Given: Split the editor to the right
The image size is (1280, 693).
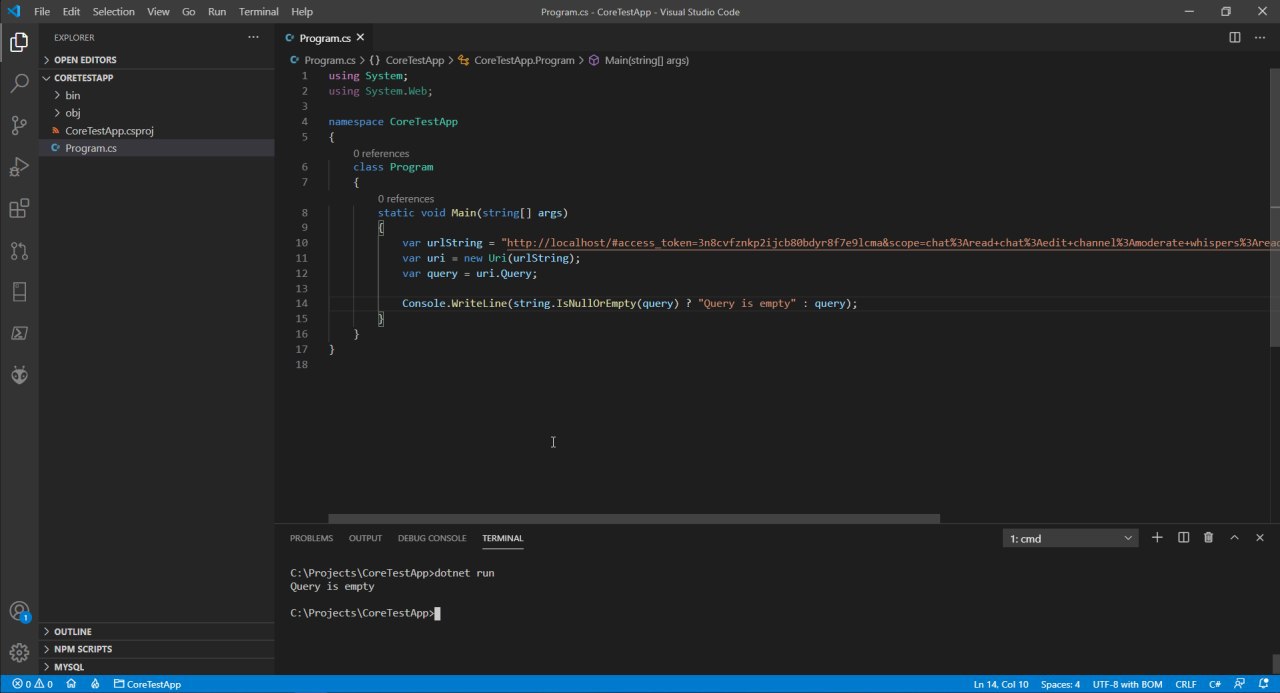Looking at the screenshot, I should pos(1235,38).
